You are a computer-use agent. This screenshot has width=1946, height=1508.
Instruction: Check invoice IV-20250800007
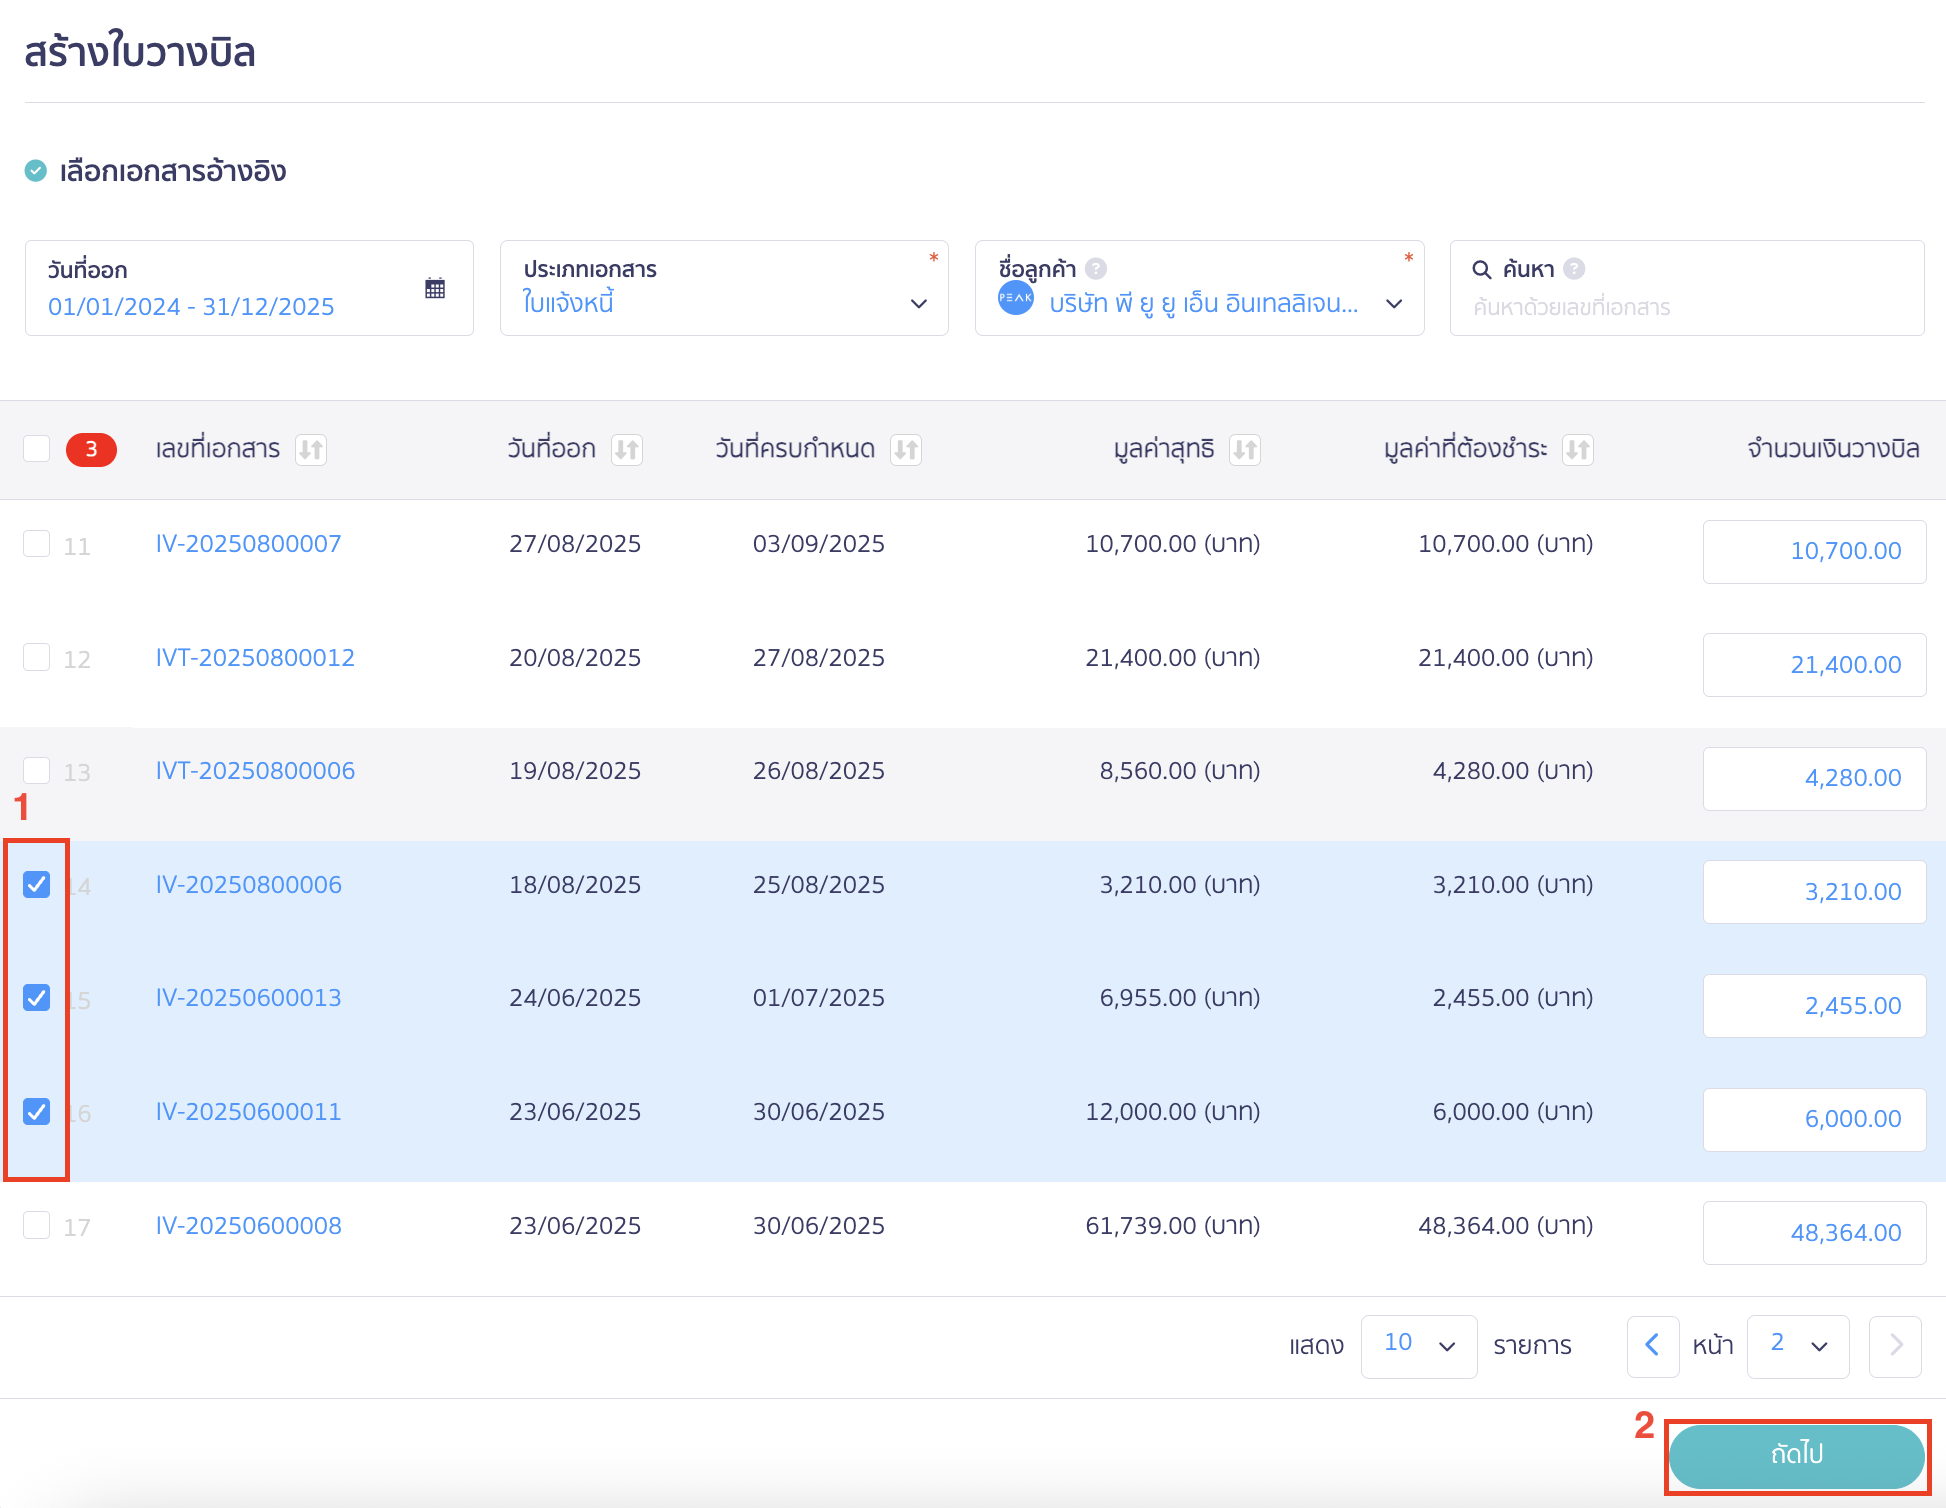pos(37,543)
